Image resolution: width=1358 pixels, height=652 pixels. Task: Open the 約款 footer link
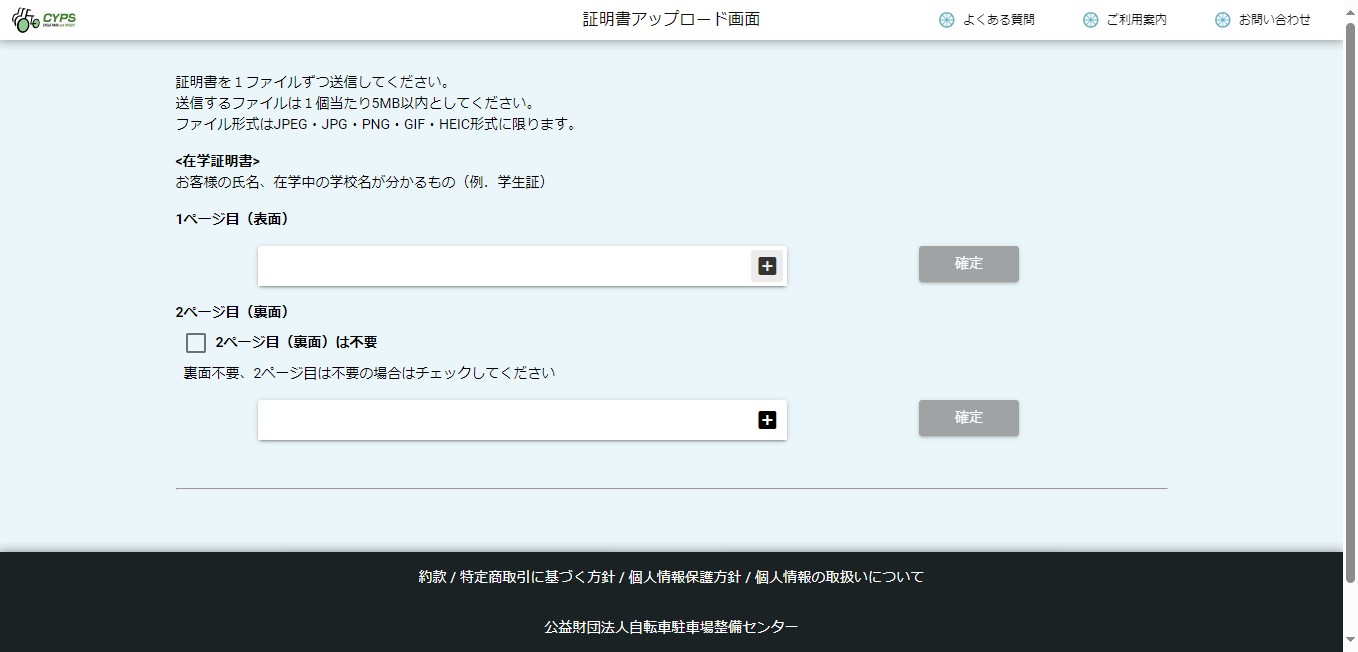432,577
